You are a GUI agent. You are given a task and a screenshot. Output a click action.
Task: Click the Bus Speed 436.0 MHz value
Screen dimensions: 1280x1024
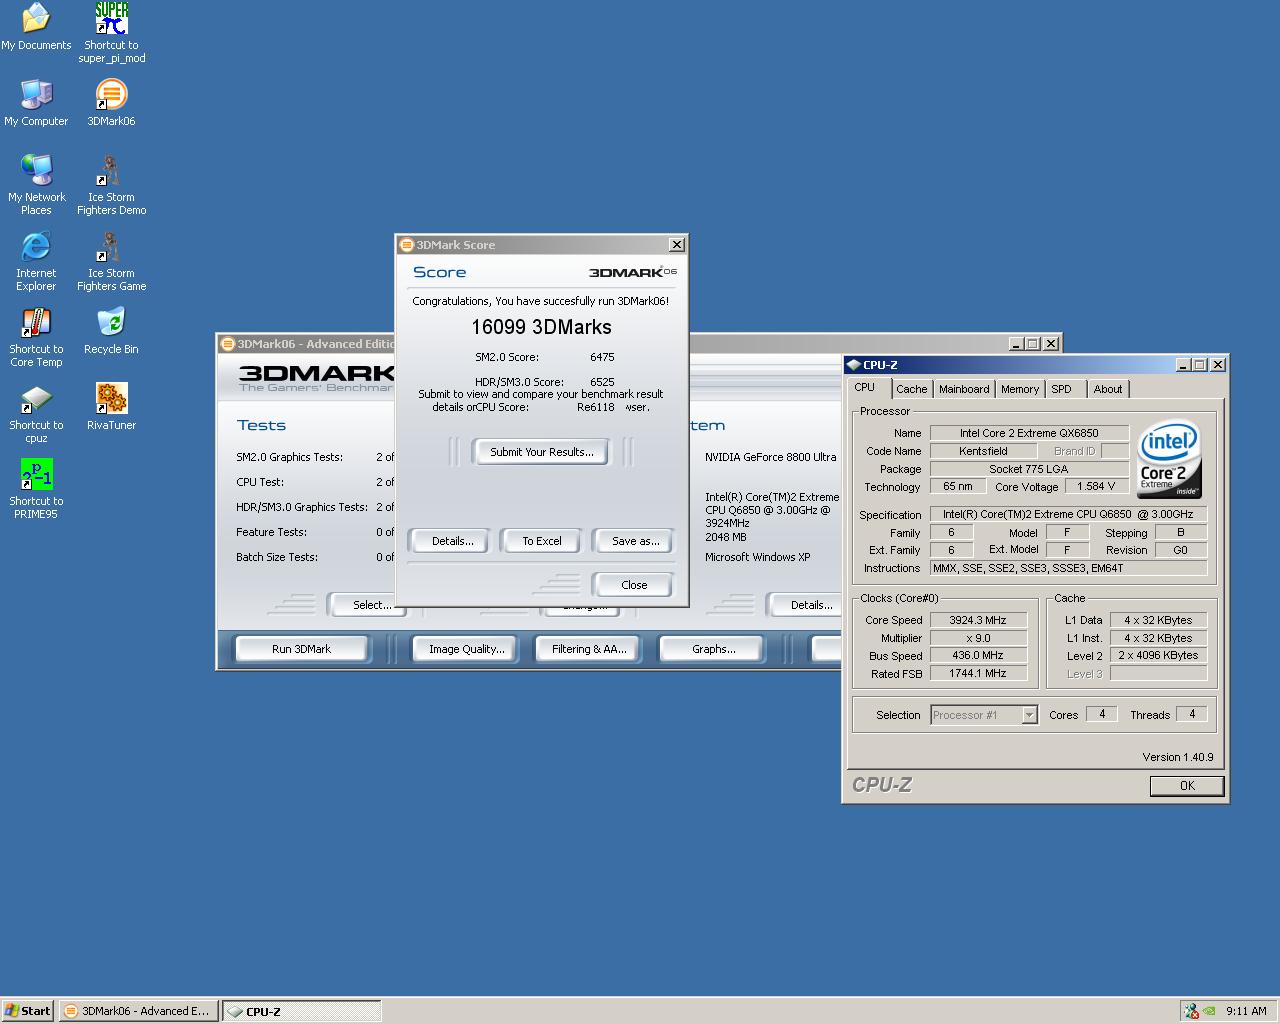[978, 656]
